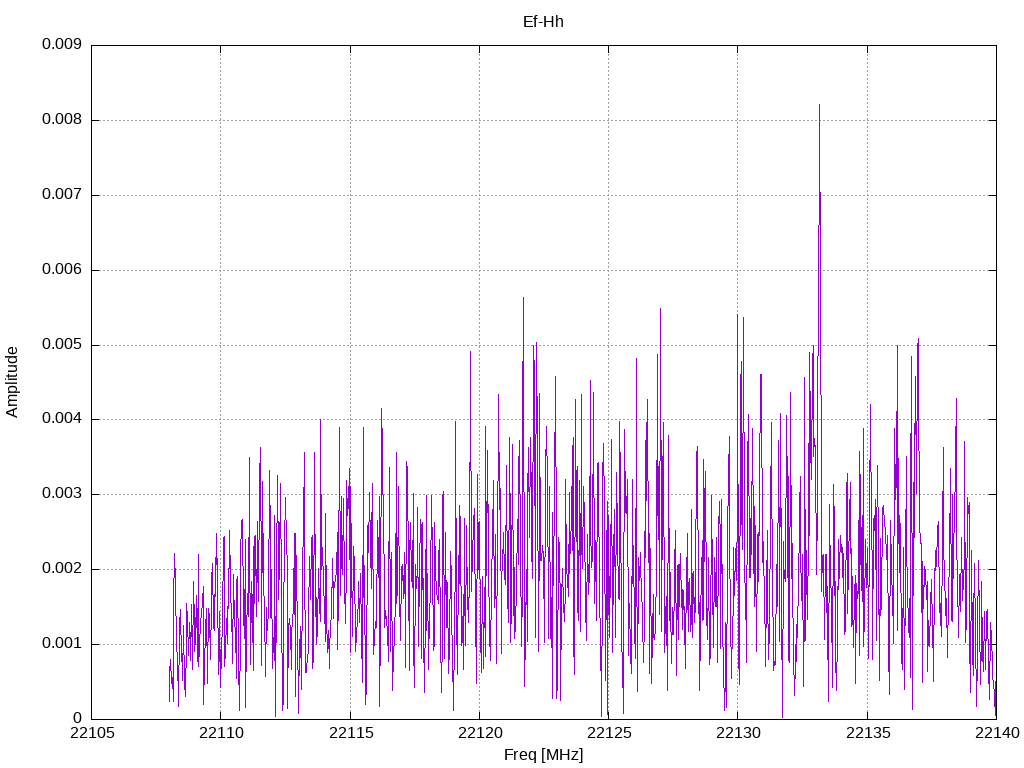Click the Amplitude axis label
1024x768 pixels.
(x=12, y=382)
